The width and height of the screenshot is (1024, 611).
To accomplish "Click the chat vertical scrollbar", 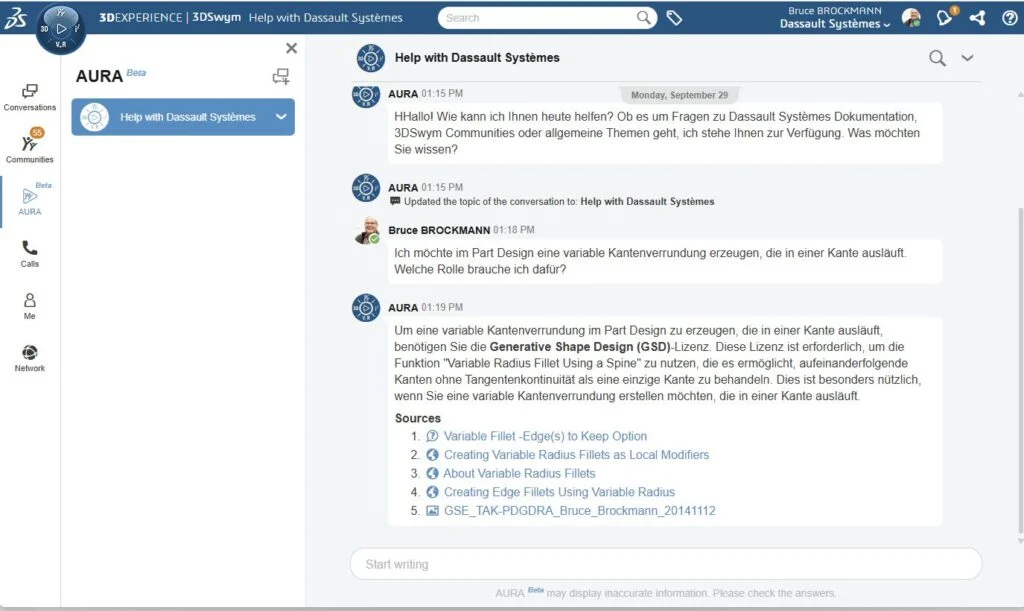I will tap(1020, 369).
